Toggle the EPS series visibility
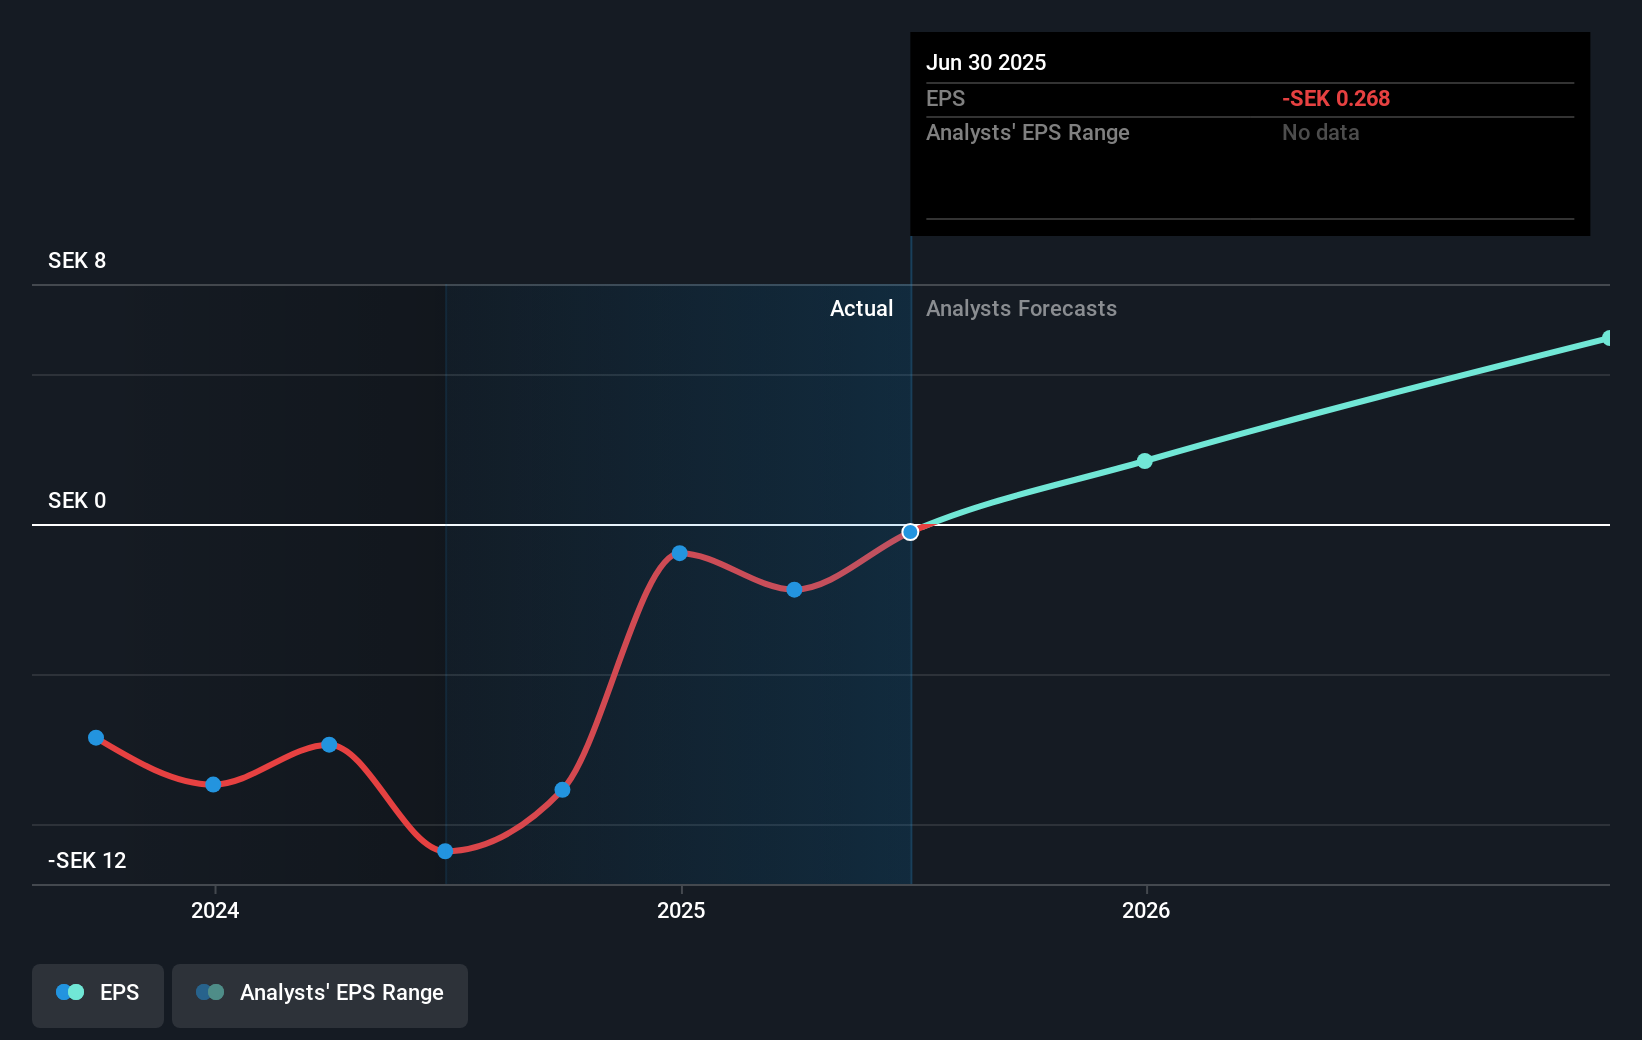 [97, 995]
